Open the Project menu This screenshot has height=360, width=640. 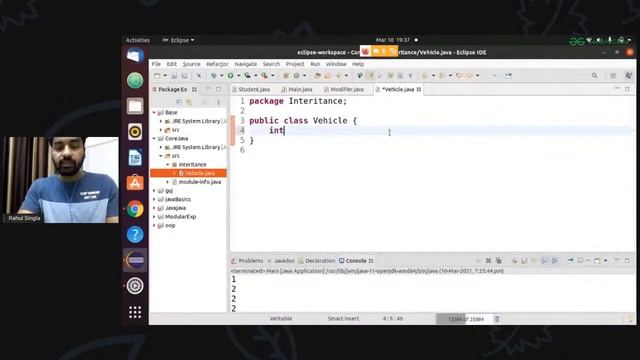pos(295,64)
